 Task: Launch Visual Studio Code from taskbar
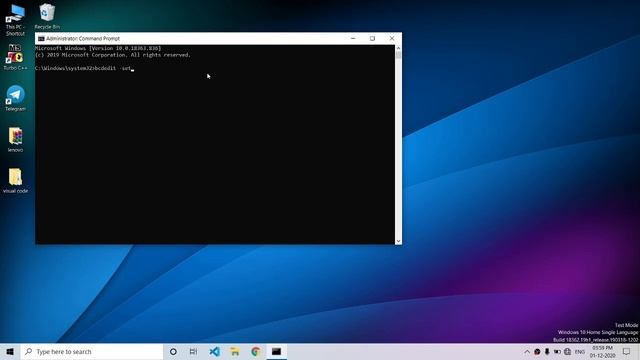(214, 351)
